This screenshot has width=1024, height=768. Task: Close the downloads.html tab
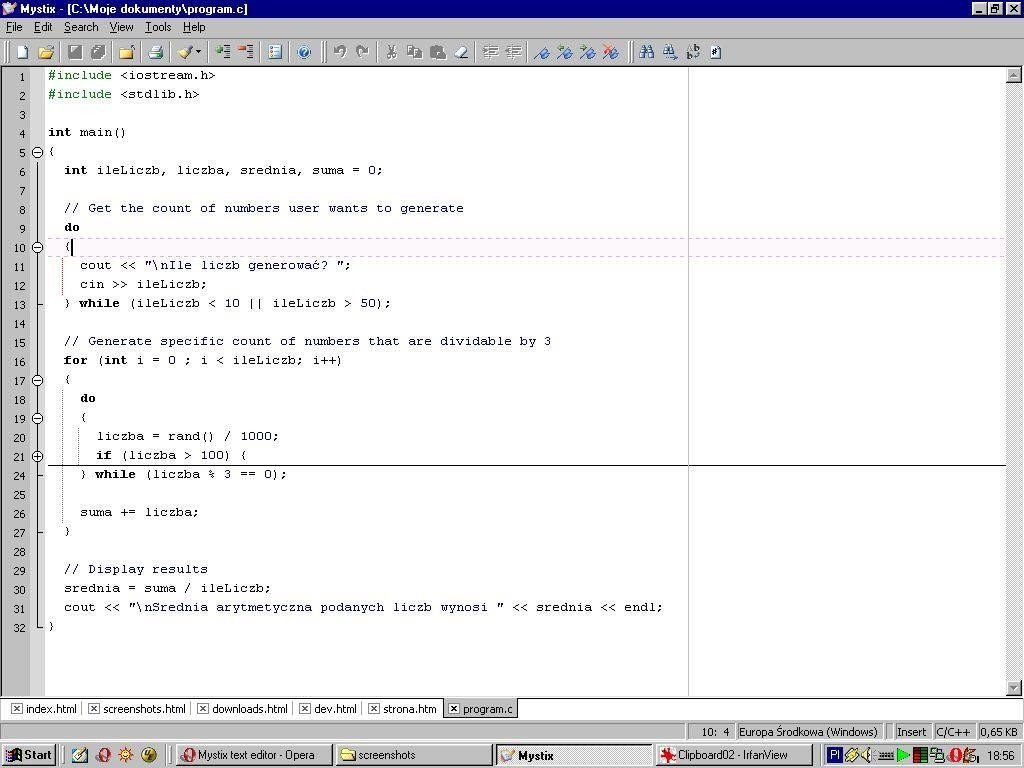[x=203, y=709]
